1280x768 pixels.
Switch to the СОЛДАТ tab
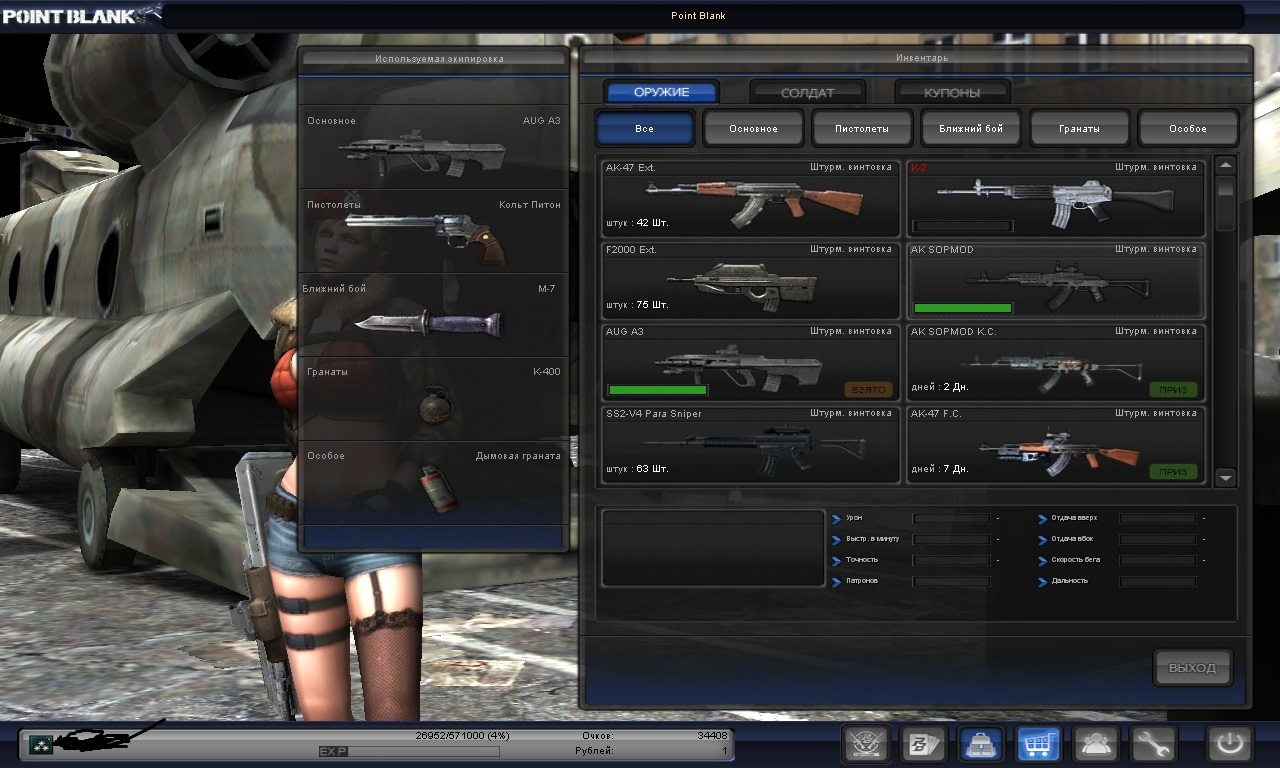807,92
